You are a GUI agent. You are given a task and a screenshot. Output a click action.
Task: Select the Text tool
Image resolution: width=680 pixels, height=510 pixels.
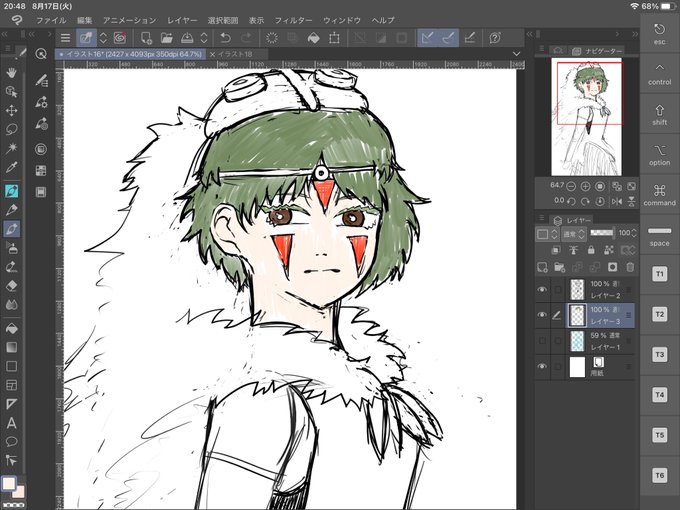coord(11,423)
